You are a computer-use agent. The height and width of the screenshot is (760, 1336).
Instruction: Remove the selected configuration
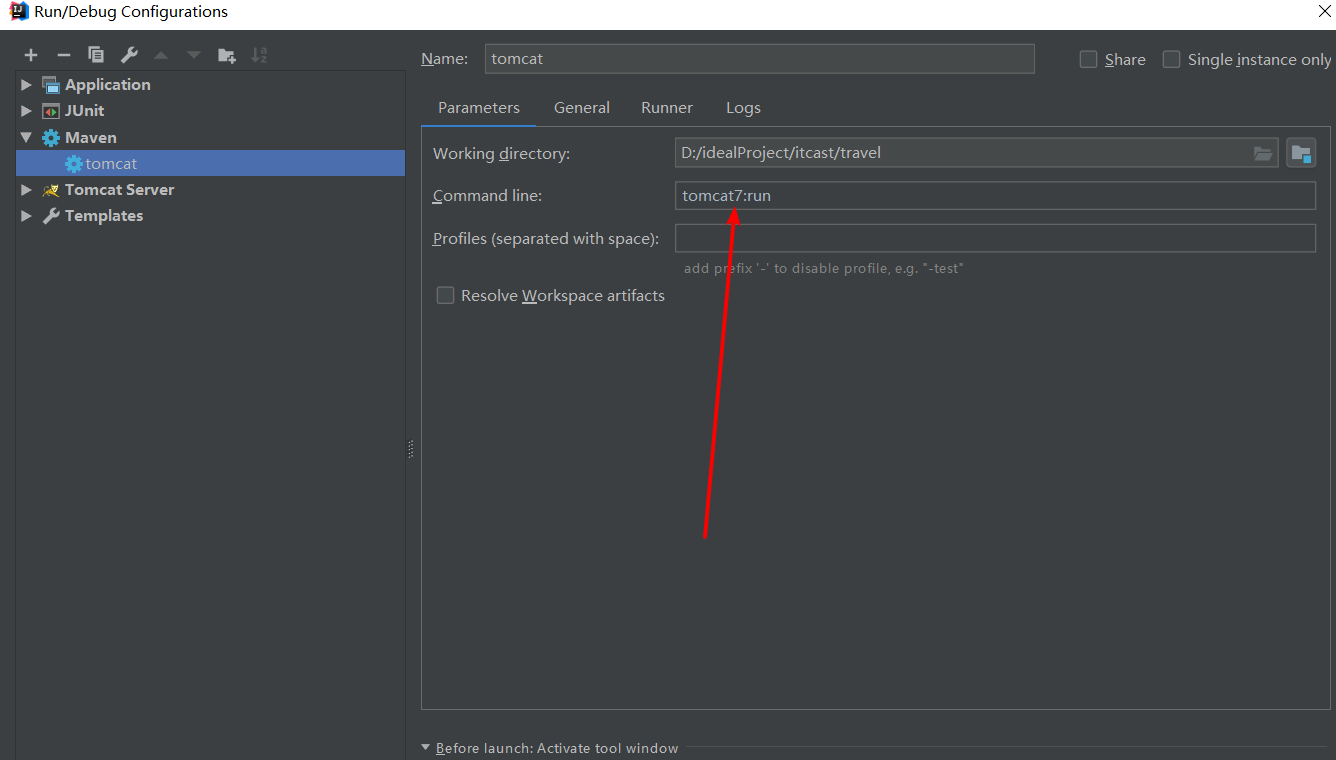click(62, 55)
